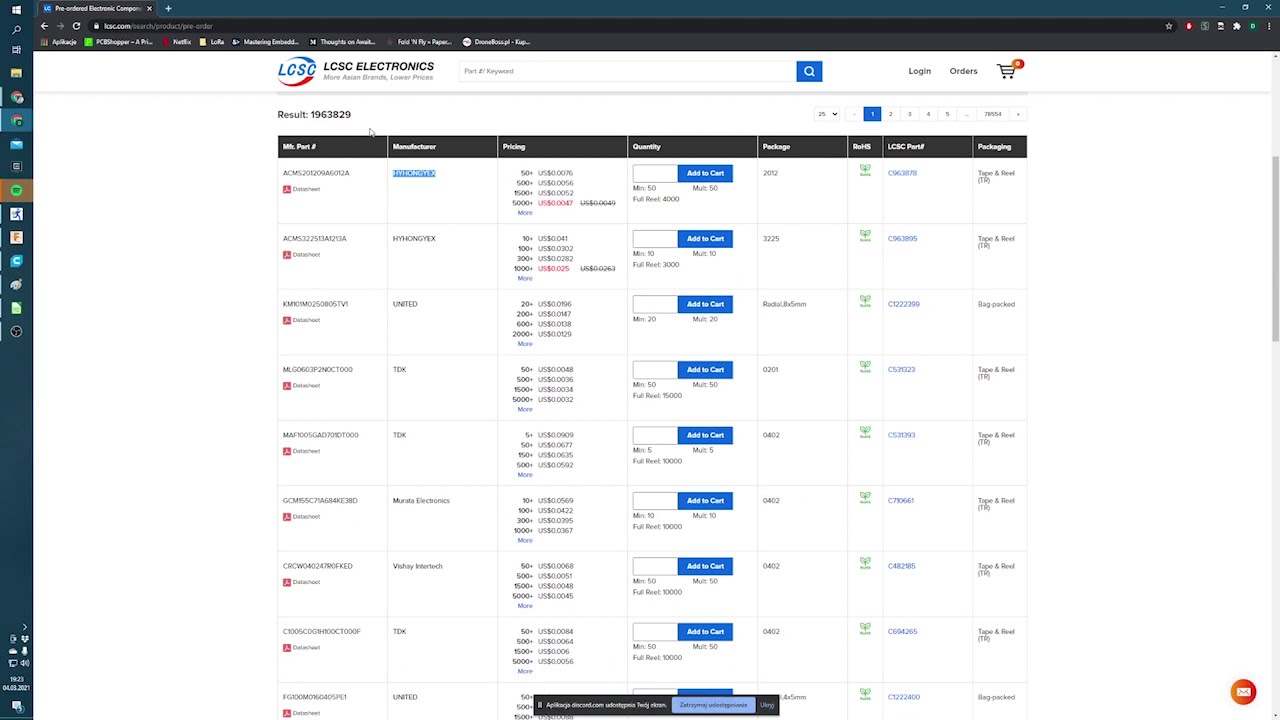
Task: Open PCBShopper bookmark
Action: click(x=119, y=42)
